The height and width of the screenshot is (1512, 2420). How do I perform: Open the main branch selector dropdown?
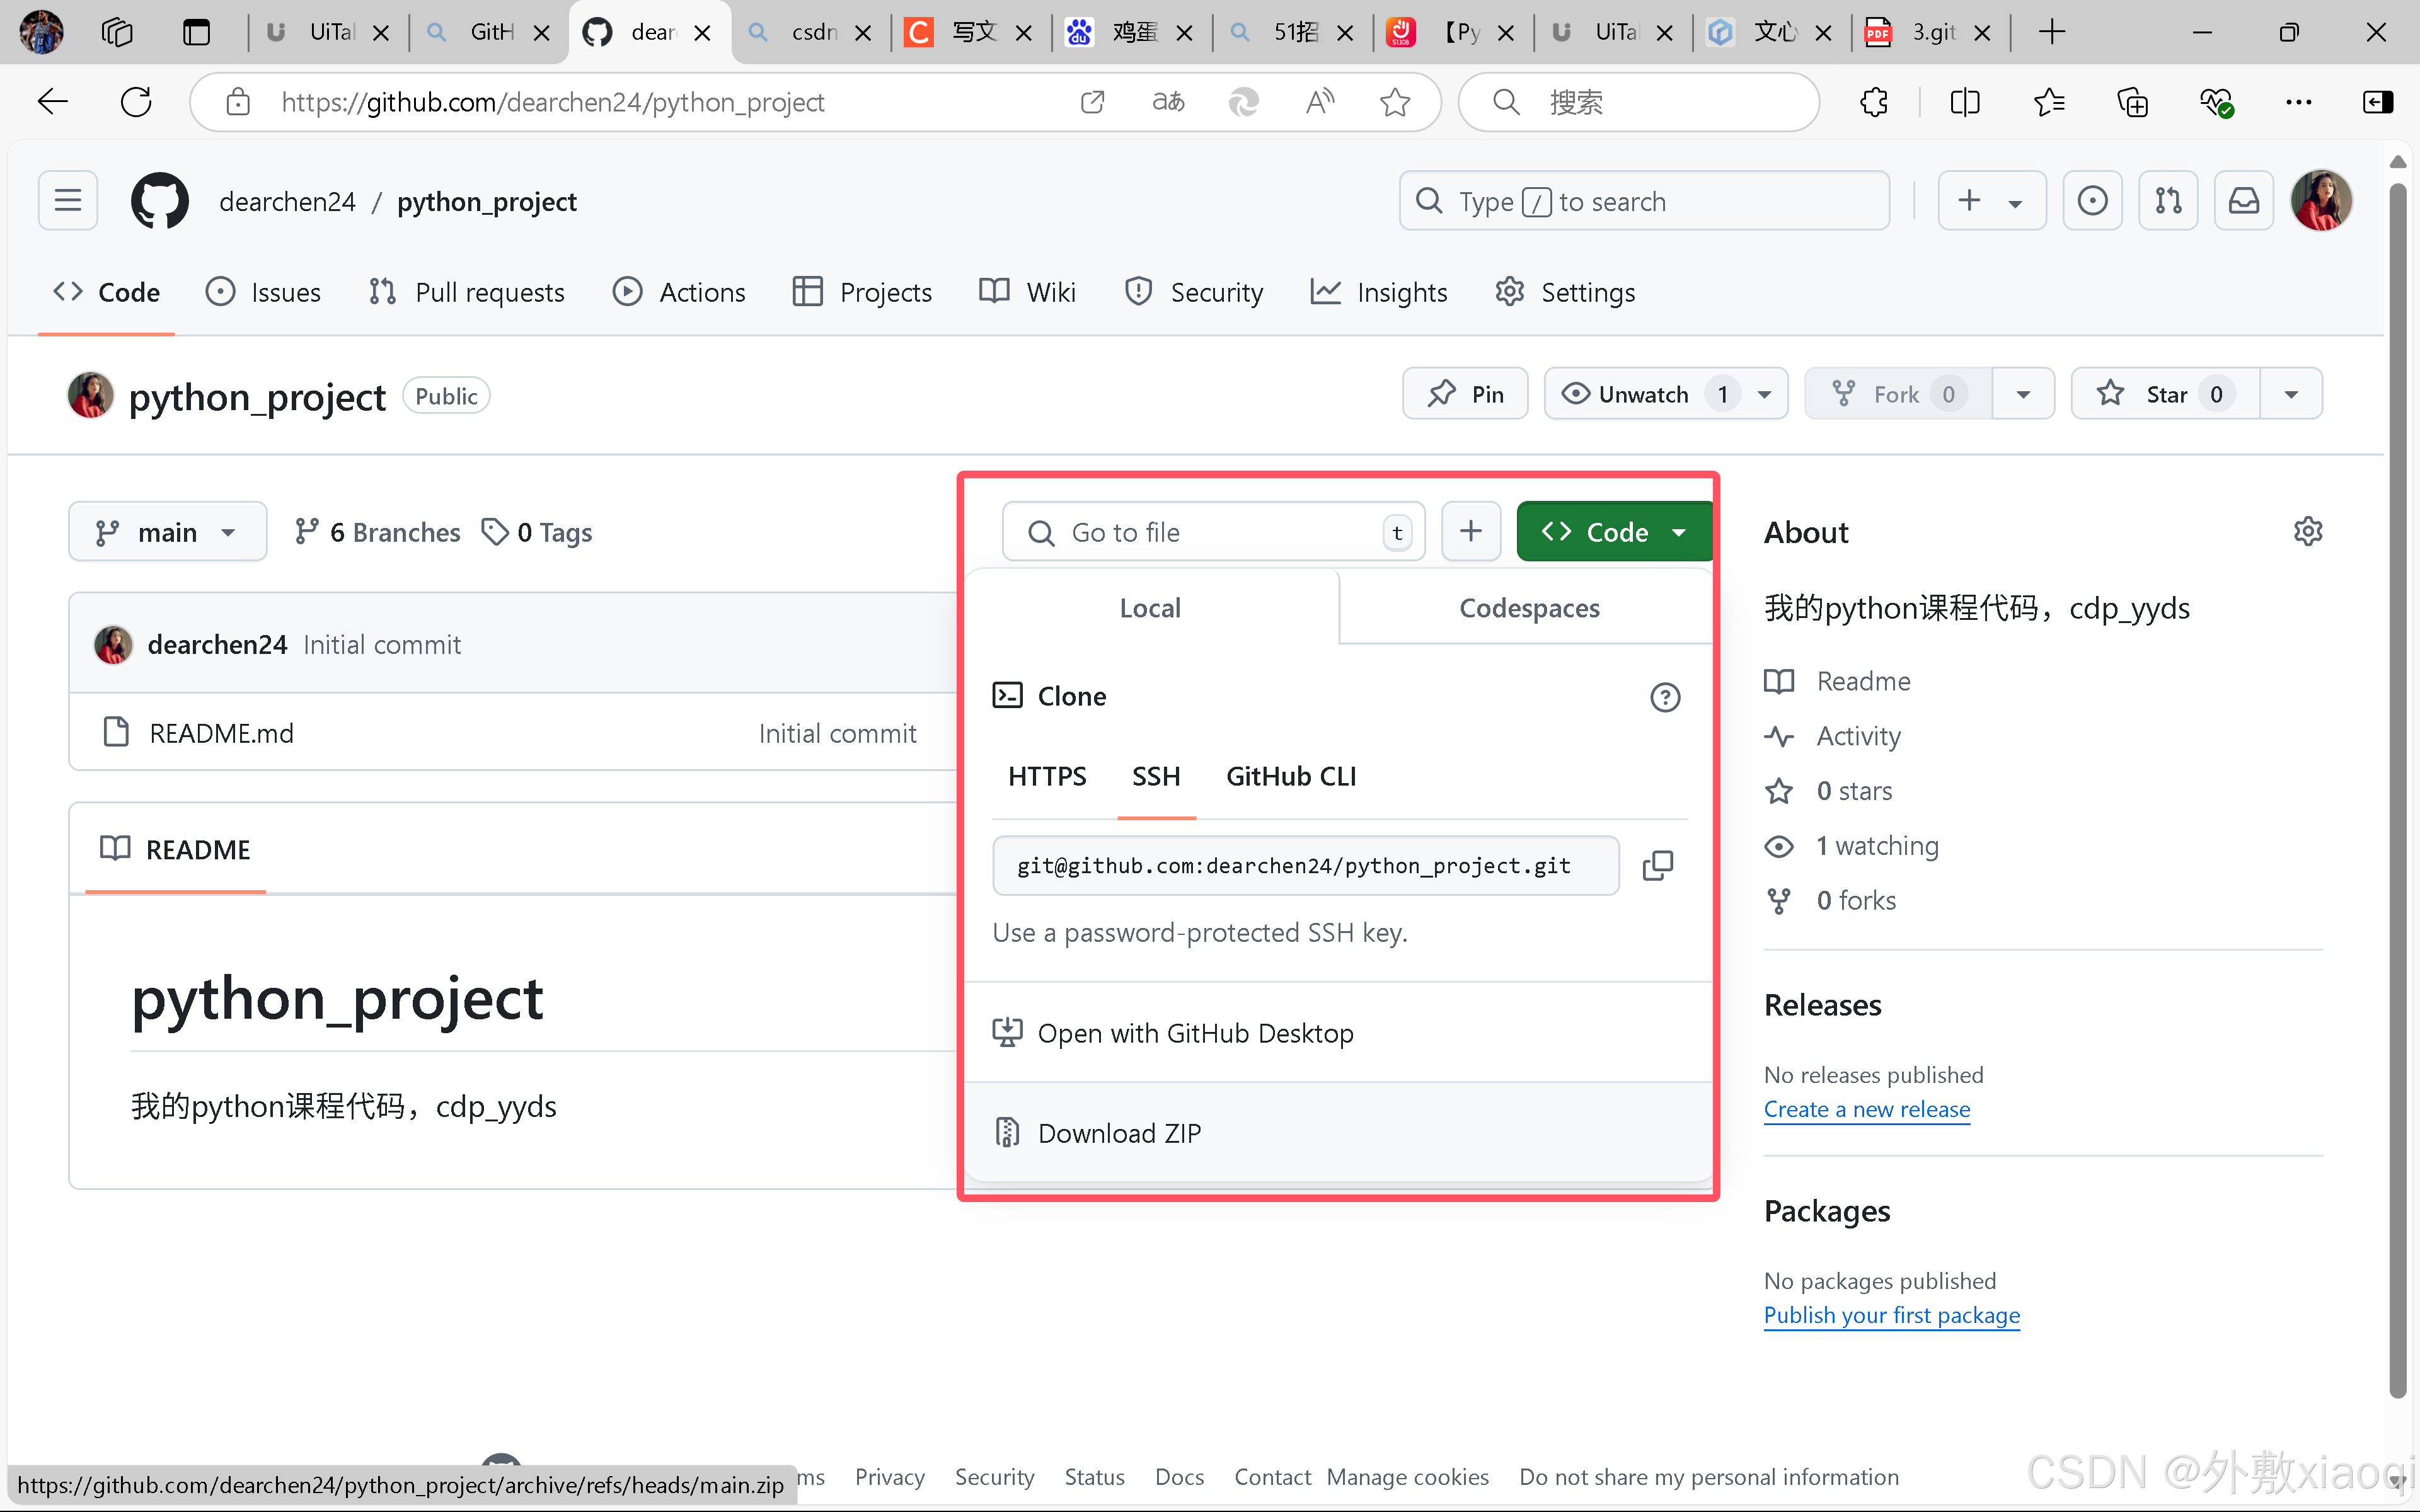[167, 531]
